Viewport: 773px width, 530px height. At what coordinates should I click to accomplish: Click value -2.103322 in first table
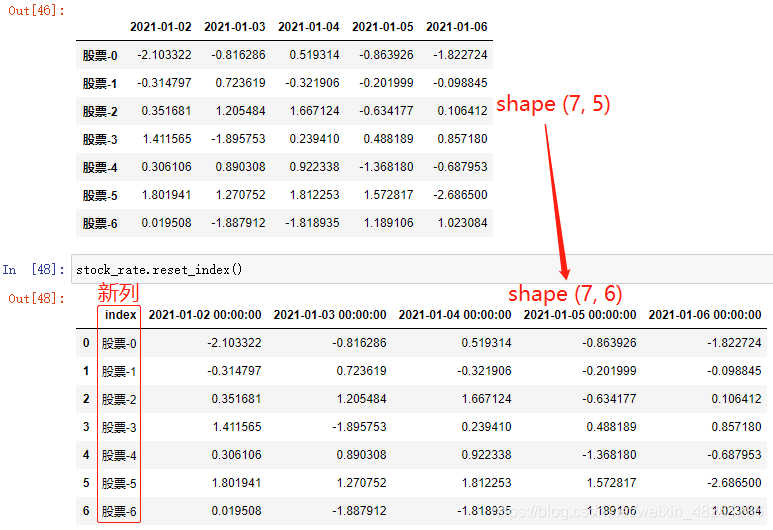[x=164, y=55]
